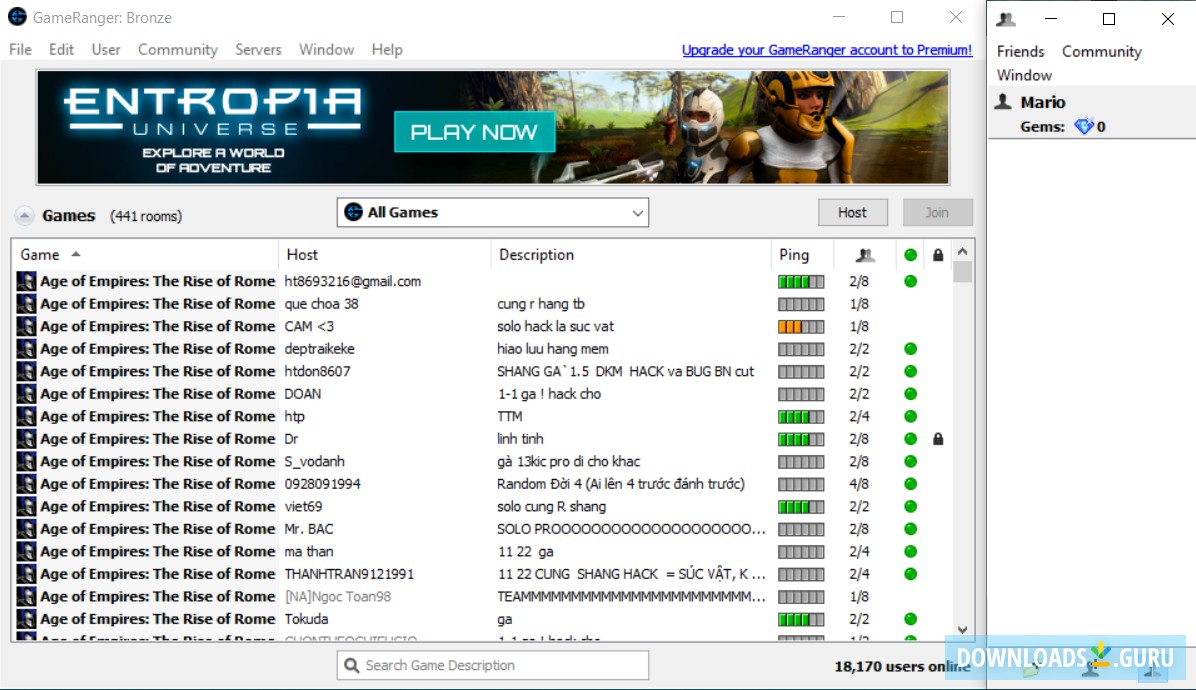Sort by the green status dot column header
Viewport: 1196px width, 690px height.
910,255
